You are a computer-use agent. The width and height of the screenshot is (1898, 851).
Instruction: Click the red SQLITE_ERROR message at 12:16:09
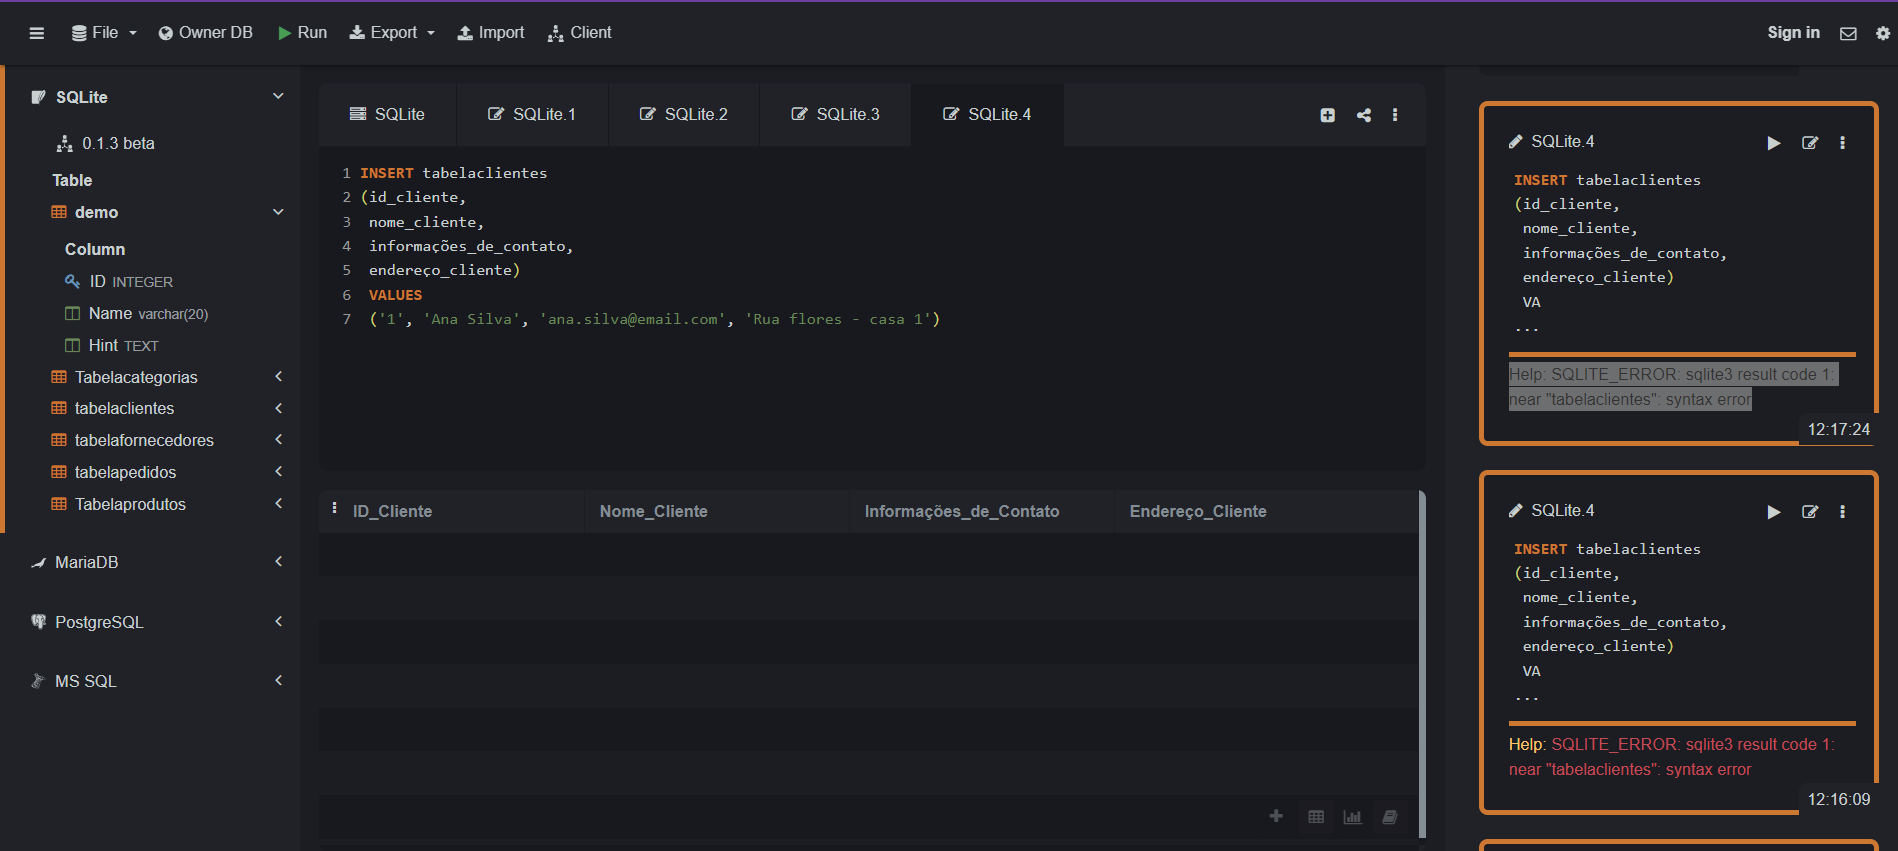tap(1672, 757)
